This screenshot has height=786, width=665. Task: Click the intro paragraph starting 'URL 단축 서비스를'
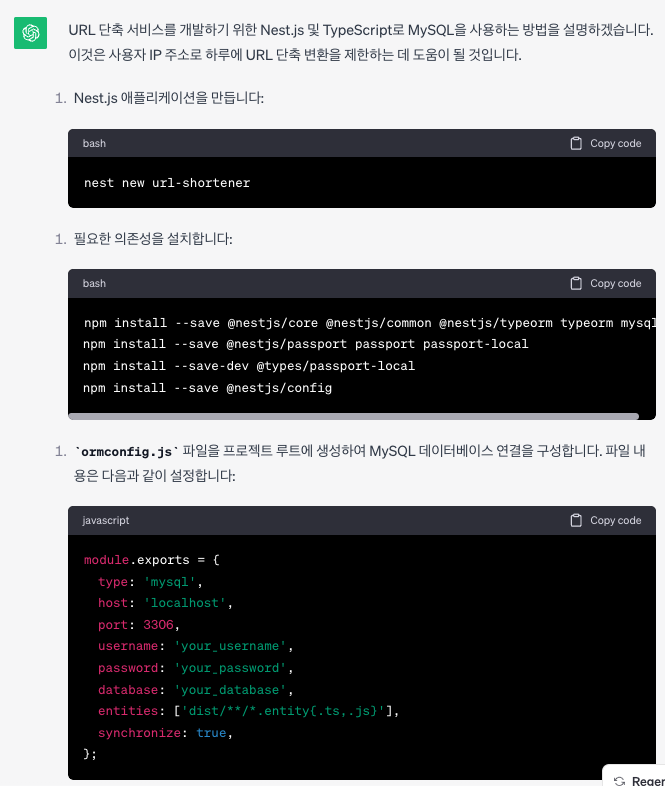click(361, 42)
